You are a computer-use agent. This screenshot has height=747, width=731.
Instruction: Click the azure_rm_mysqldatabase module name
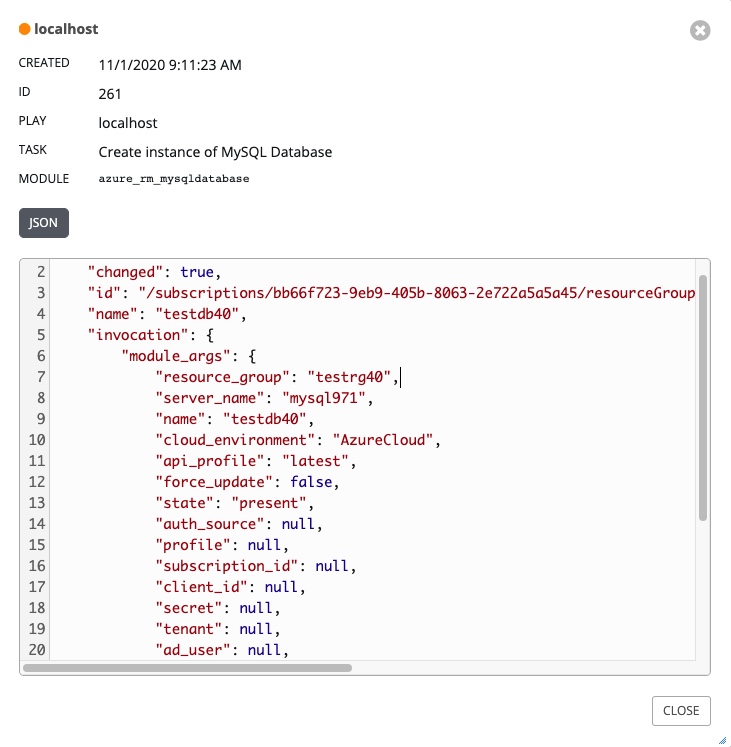tap(173, 179)
